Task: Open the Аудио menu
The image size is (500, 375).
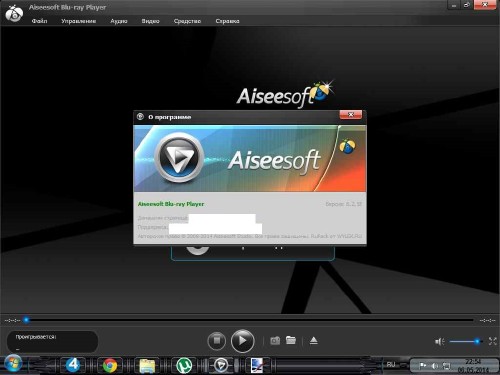Action: point(119,21)
